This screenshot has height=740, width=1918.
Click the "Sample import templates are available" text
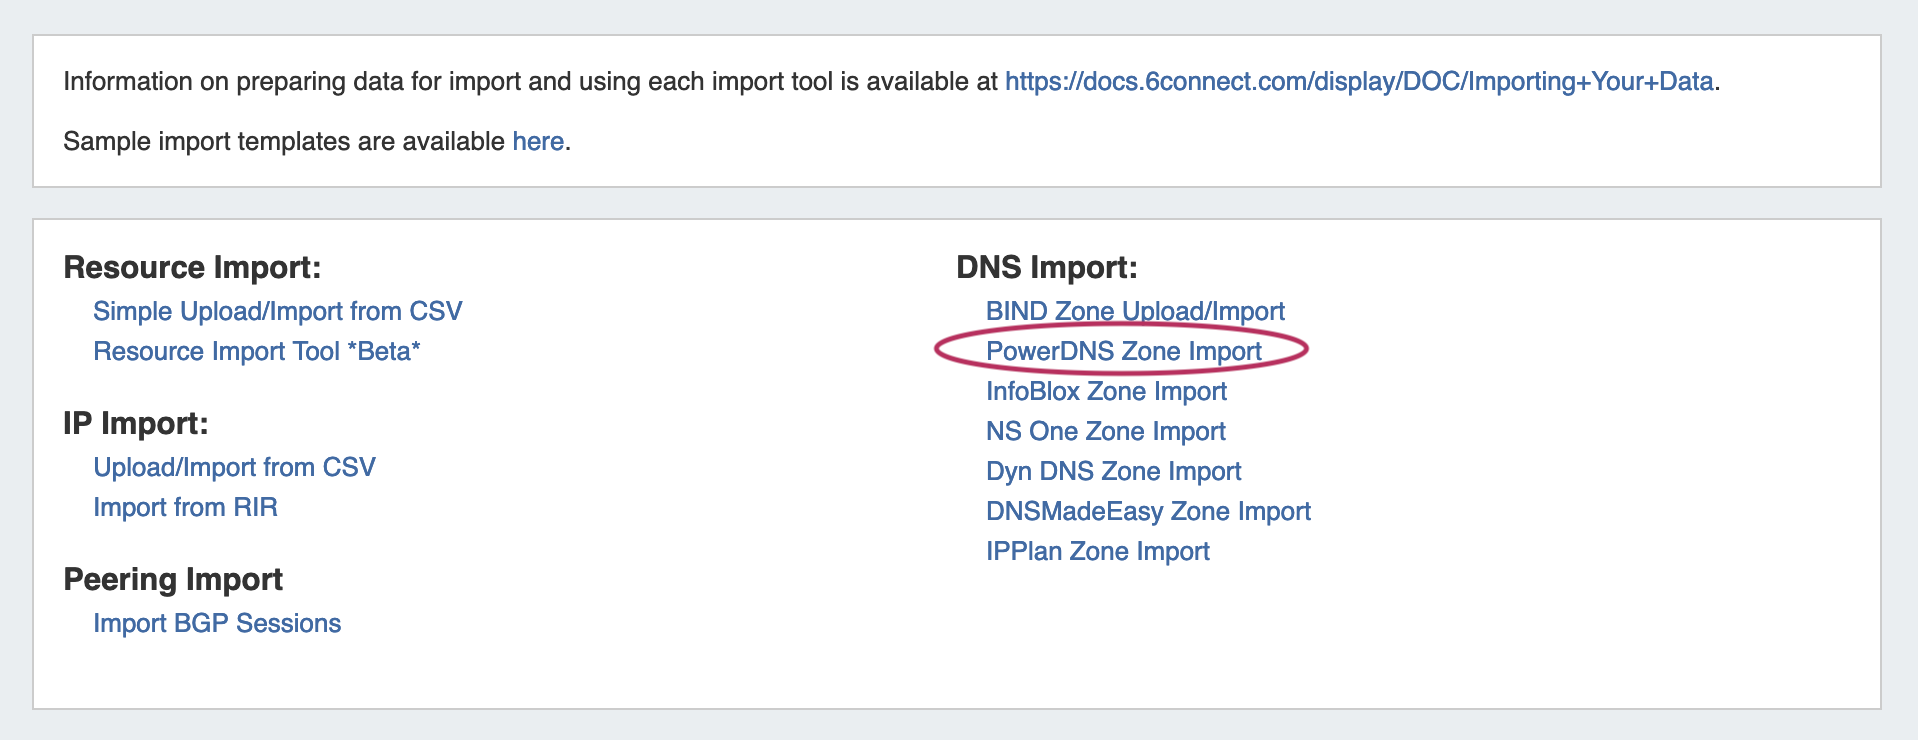click(284, 141)
